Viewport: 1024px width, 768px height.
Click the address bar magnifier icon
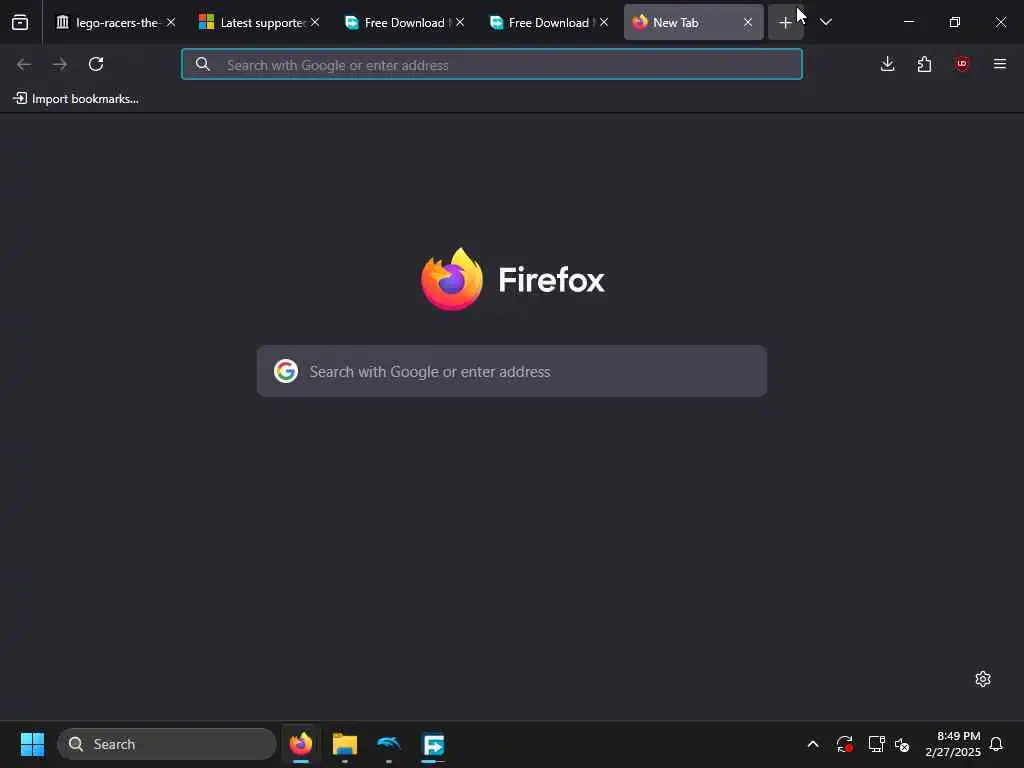[x=202, y=64]
